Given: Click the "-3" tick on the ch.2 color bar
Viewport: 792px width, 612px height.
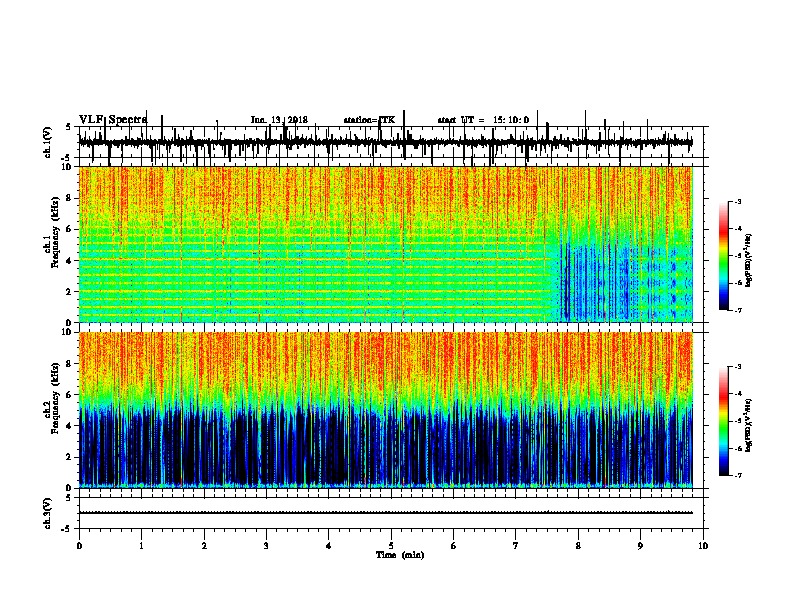Looking at the screenshot, I should (737, 367).
